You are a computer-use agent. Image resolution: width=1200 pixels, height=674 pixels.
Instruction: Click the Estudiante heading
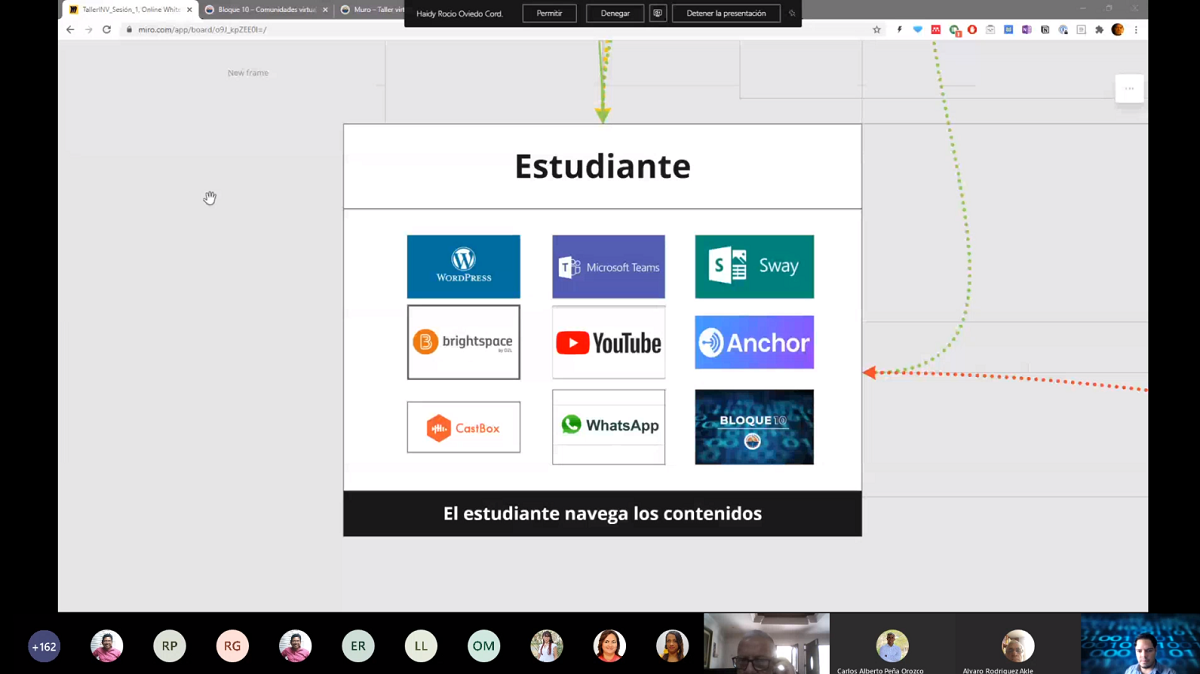click(x=602, y=166)
